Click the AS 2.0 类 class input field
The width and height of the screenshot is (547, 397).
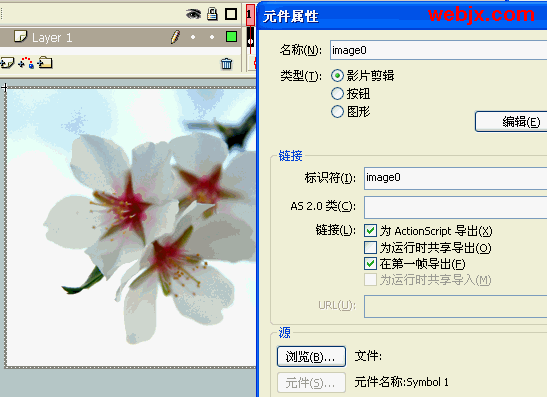(456, 207)
